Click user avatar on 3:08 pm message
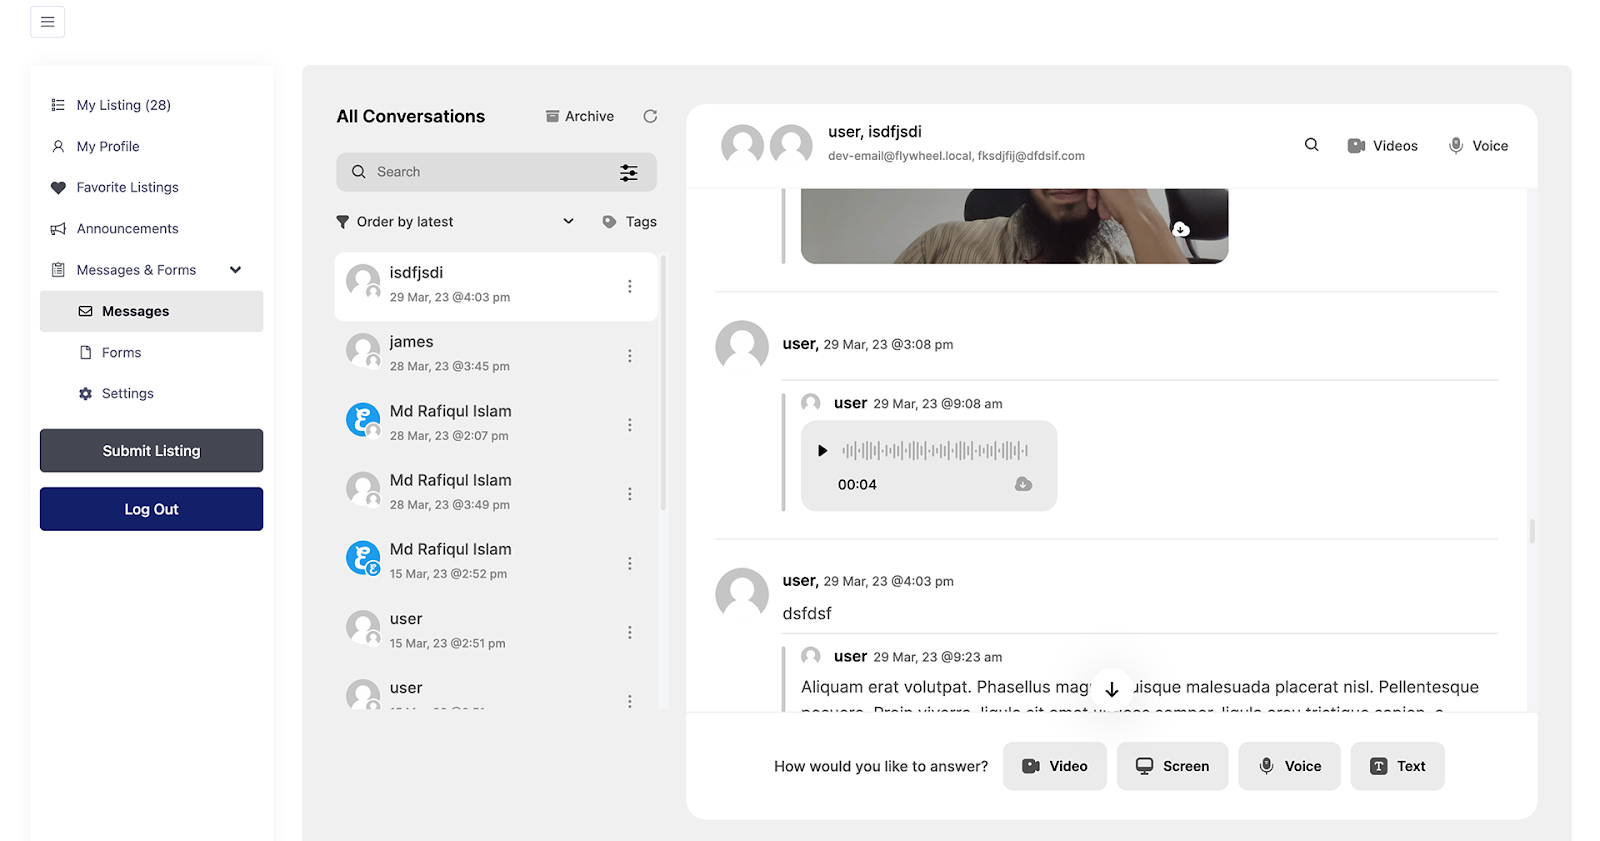This screenshot has width=1600, height=841. 742,347
